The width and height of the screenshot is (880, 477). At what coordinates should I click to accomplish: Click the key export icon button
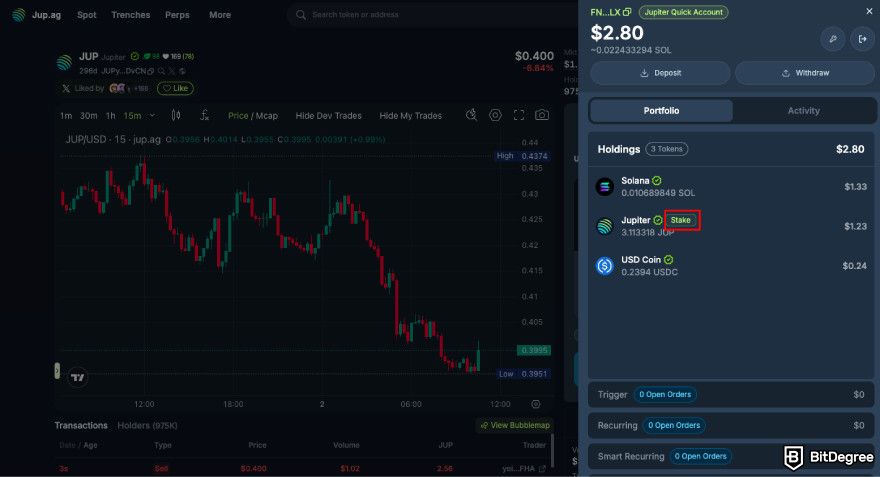[x=833, y=39]
